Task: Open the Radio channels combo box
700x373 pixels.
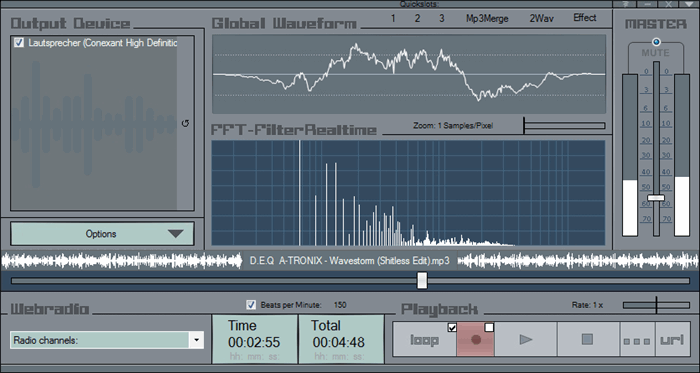Action: (x=107, y=340)
